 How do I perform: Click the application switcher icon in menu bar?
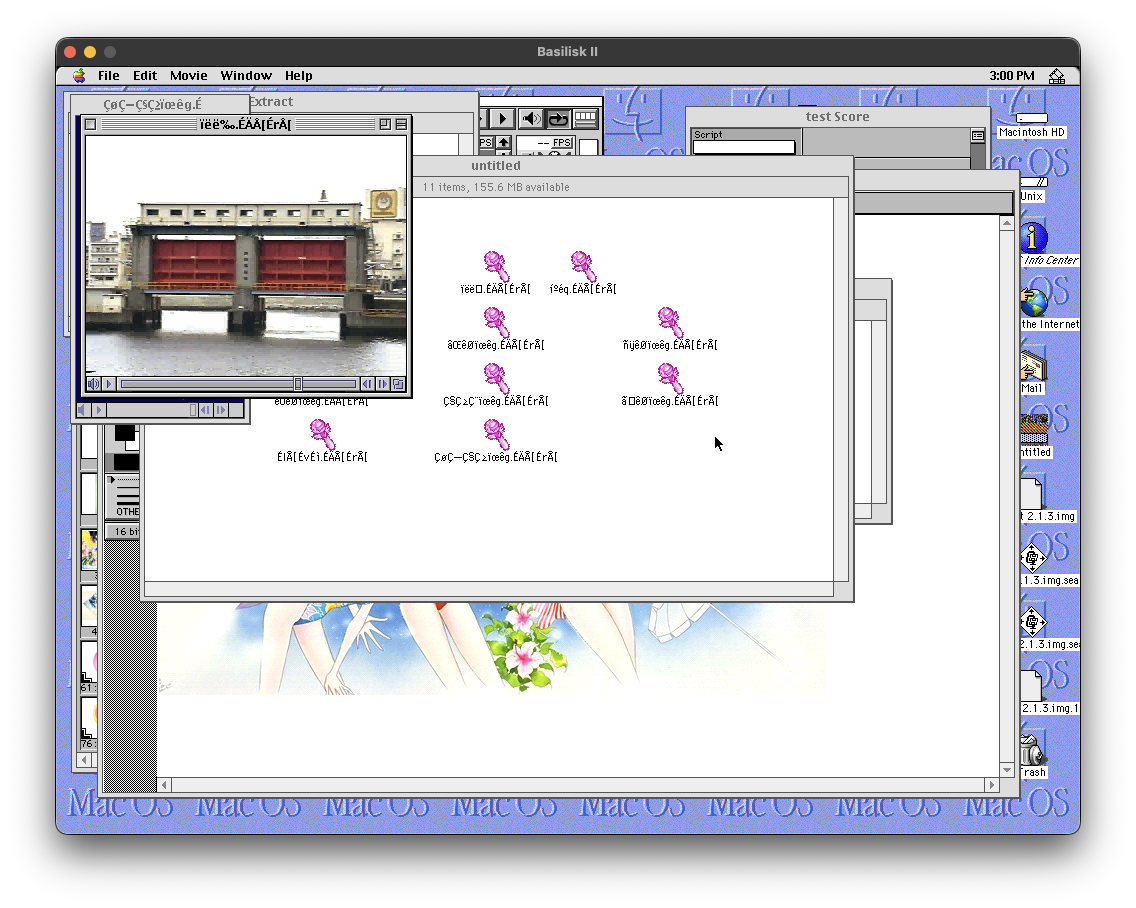coord(1056,76)
